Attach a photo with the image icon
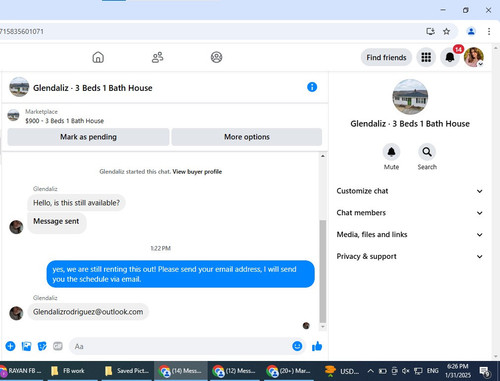 pyautogui.click(x=26, y=346)
